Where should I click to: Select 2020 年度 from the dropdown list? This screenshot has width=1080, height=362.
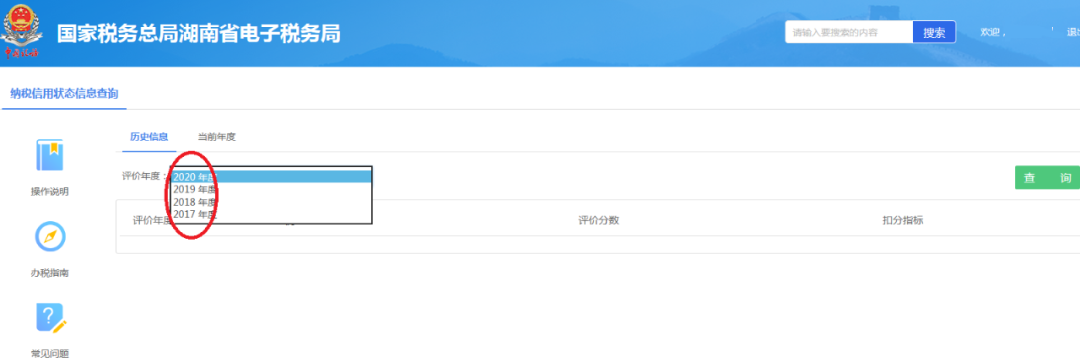coord(271,177)
